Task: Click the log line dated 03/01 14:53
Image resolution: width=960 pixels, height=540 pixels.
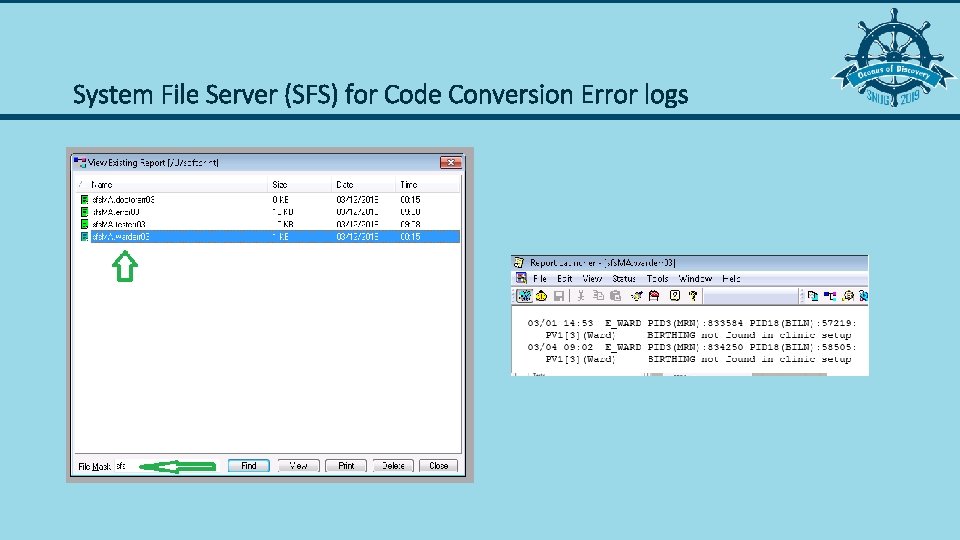Action: (692, 323)
